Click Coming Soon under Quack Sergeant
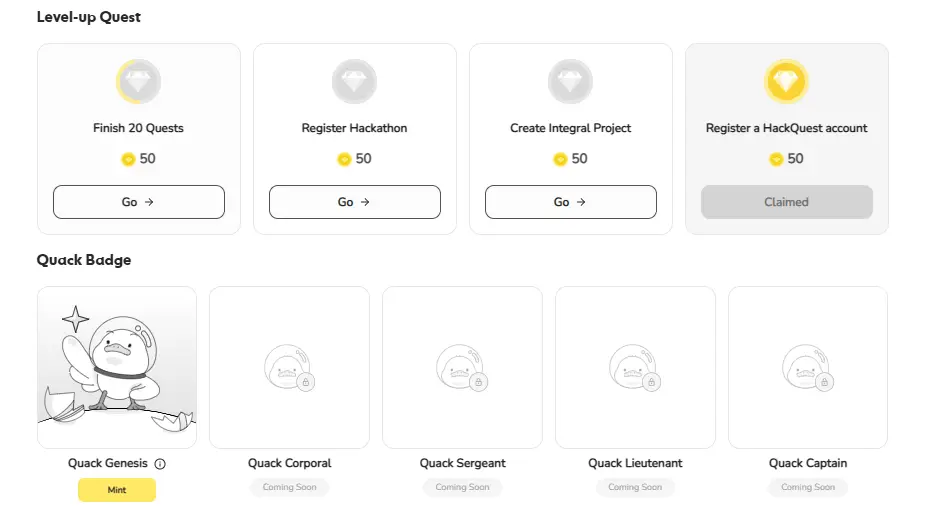Image resolution: width=925 pixels, height=511 pixels. tap(462, 487)
